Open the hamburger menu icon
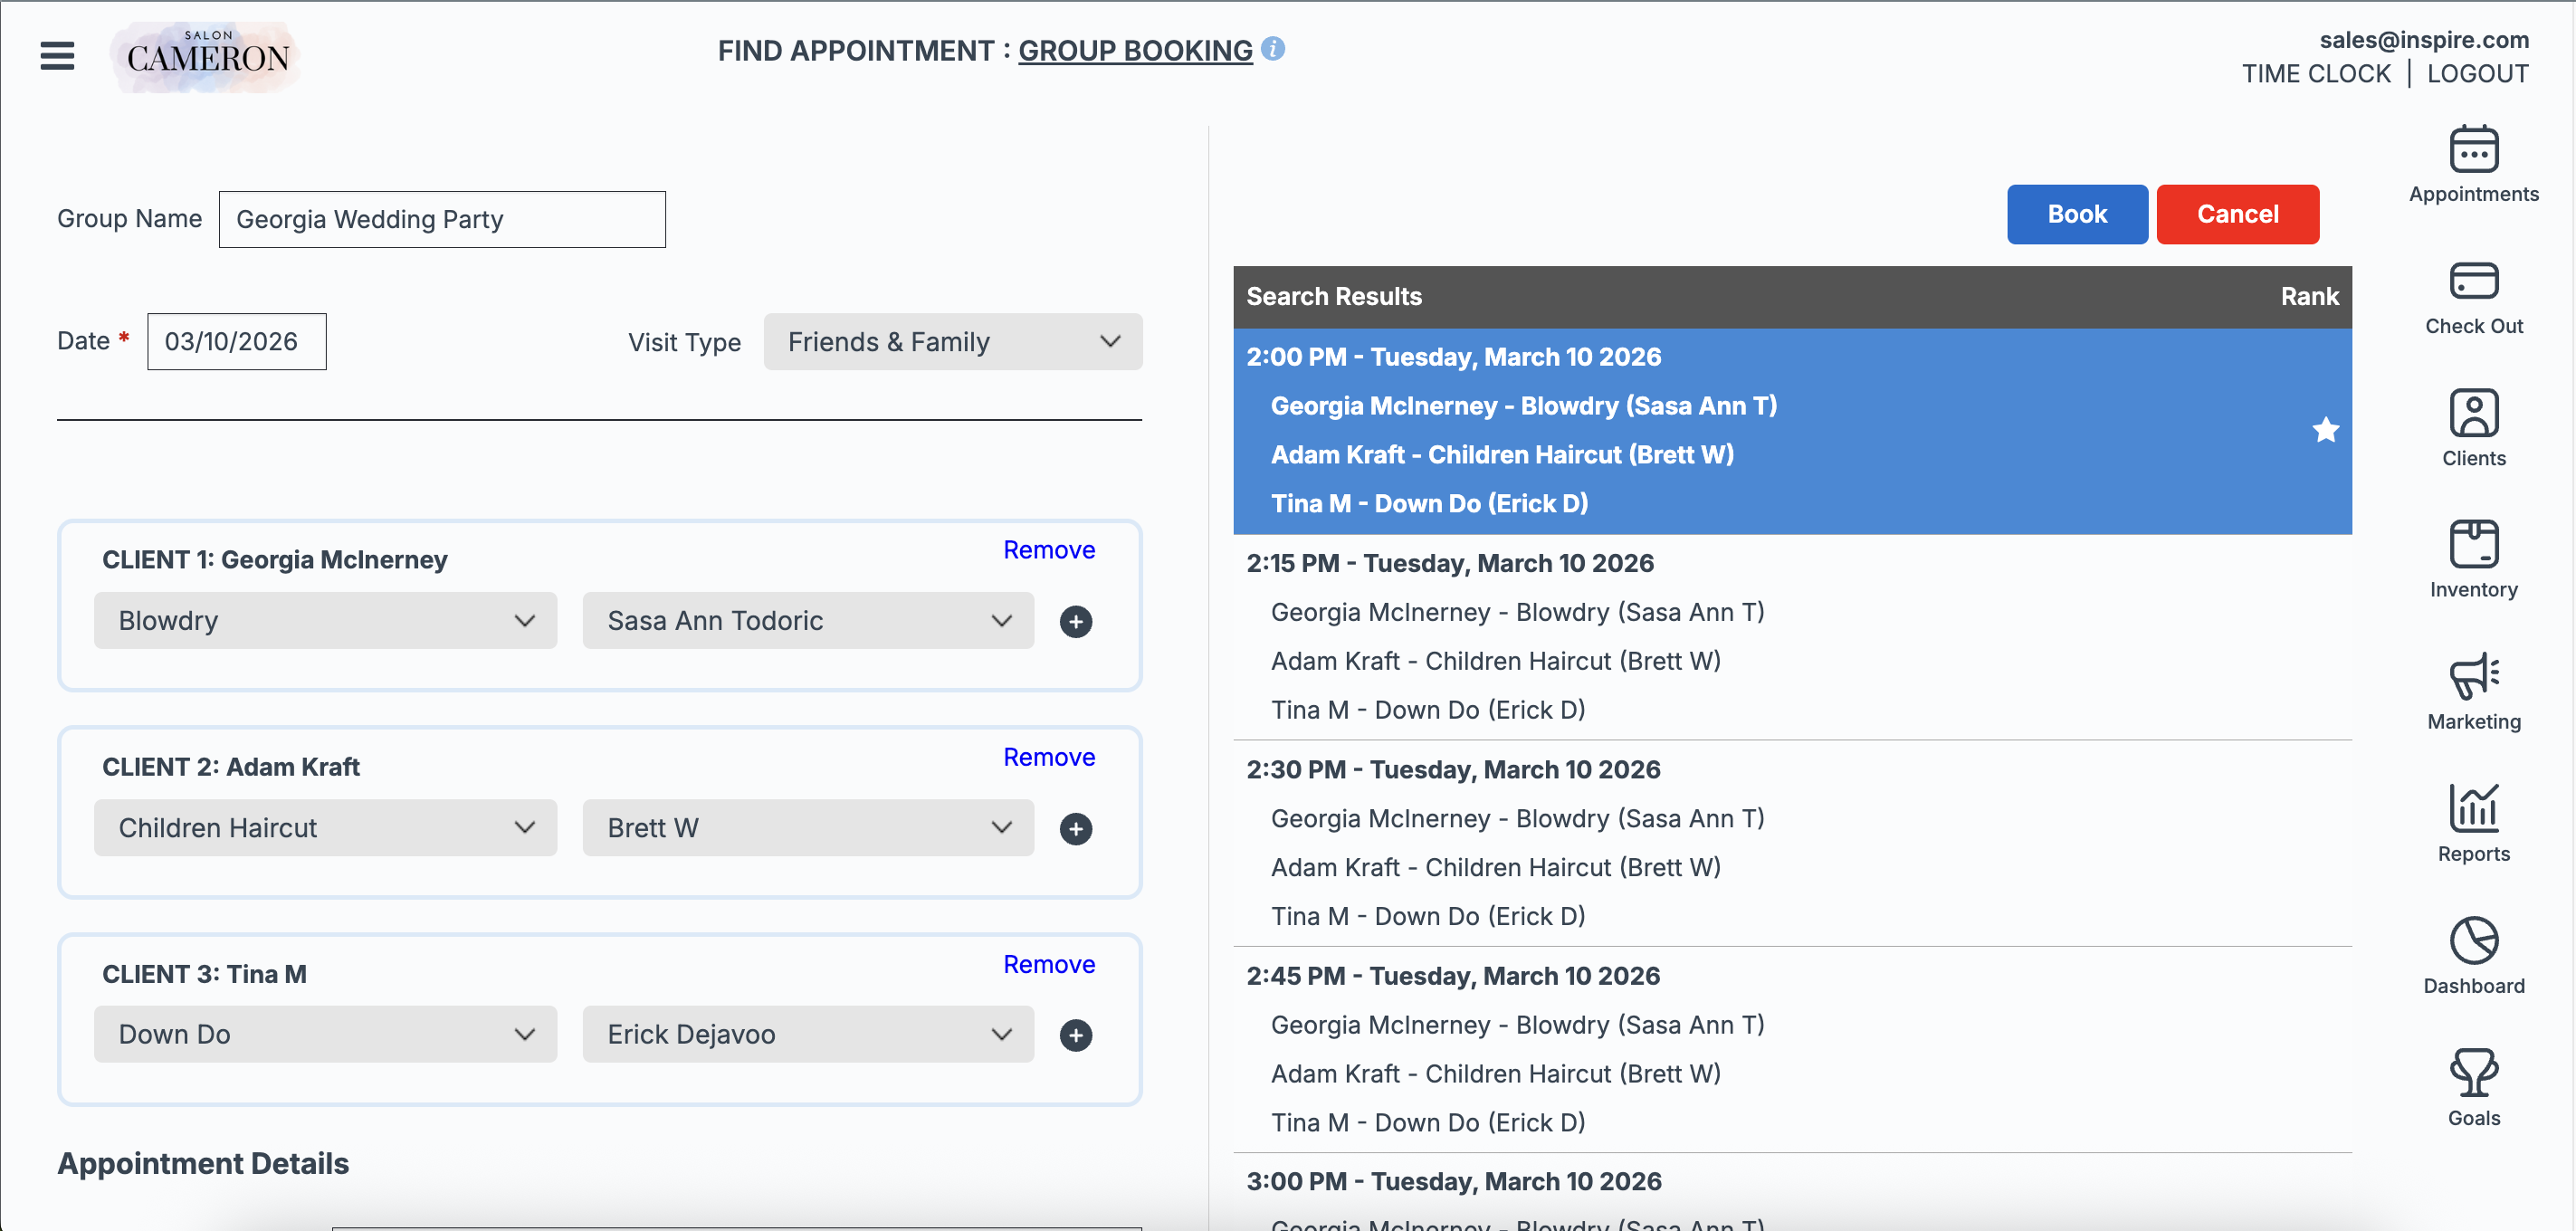Viewport: 2576px width, 1231px height. coord(57,55)
